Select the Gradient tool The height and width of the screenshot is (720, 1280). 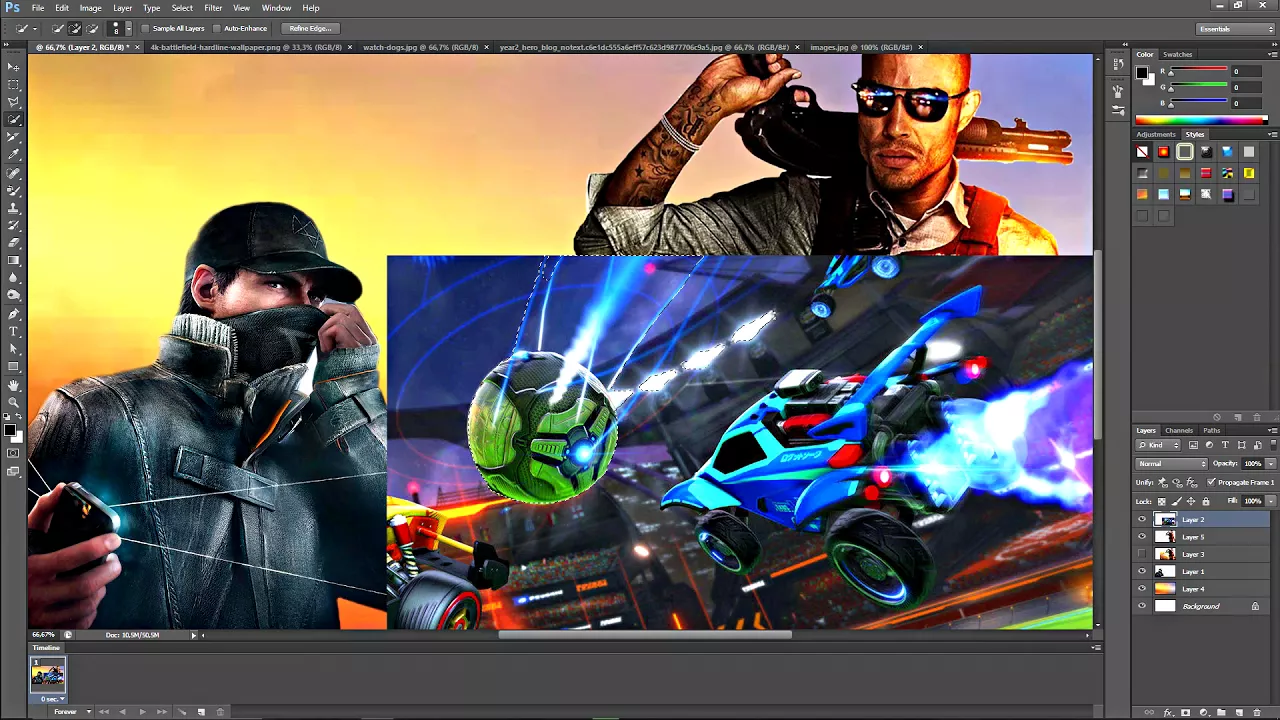pyautogui.click(x=14, y=260)
